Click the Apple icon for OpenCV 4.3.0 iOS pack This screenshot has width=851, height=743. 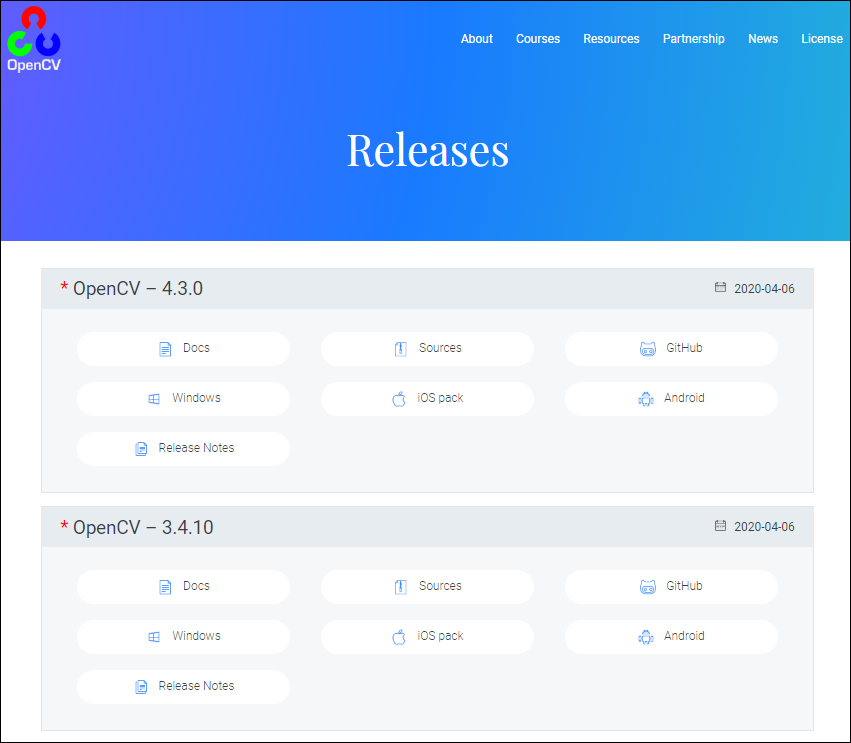click(x=399, y=399)
